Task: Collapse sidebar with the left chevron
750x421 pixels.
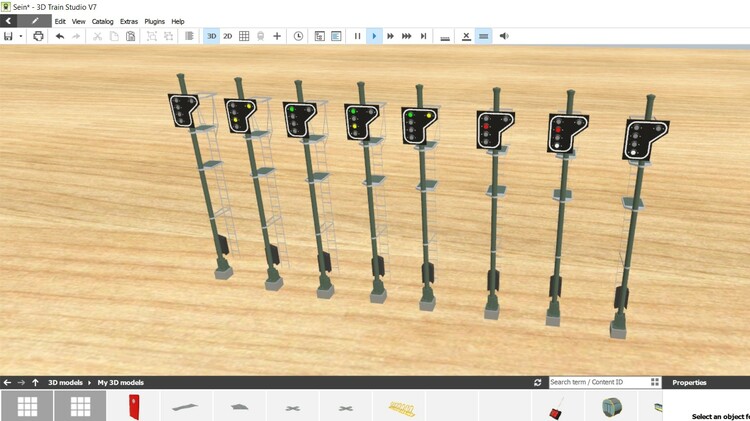Action: [9, 21]
